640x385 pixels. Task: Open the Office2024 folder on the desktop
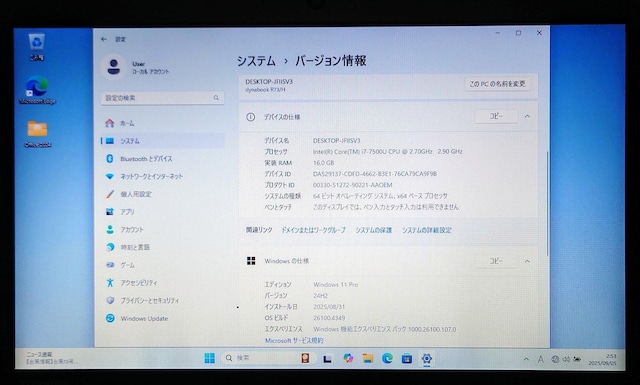[37, 134]
